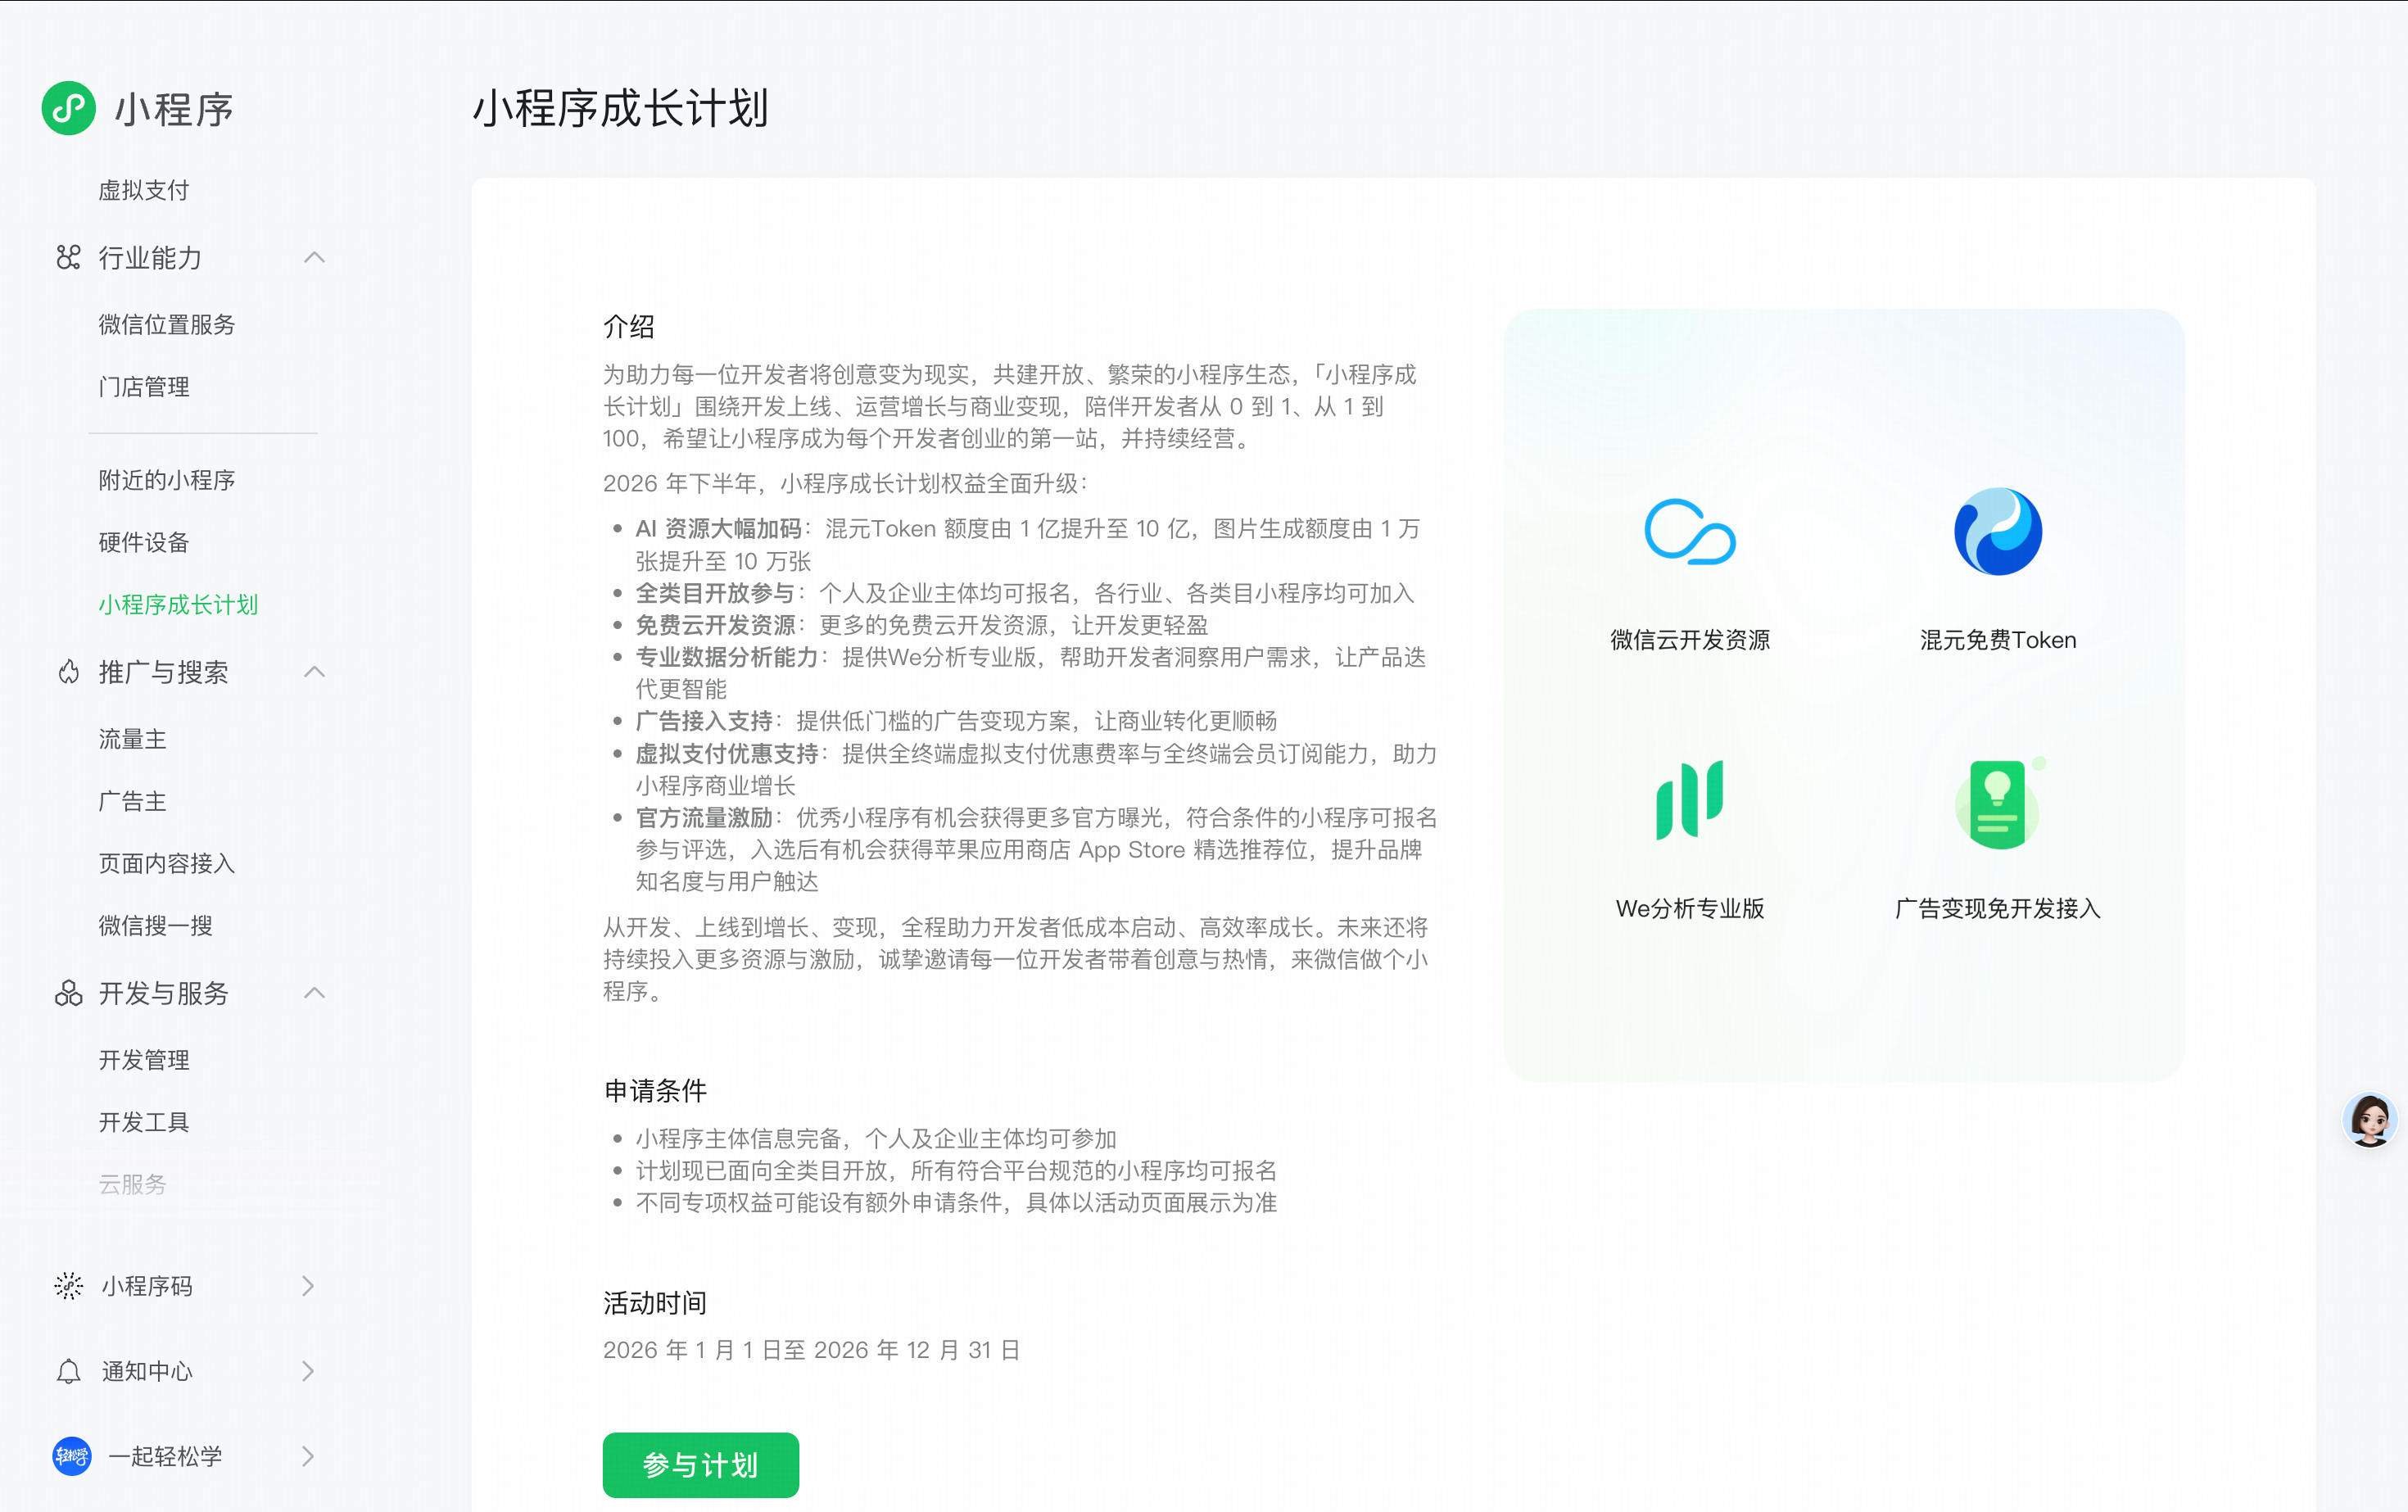Click the bold 'AI 资源大幅加码' bullet text

[718, 529]
